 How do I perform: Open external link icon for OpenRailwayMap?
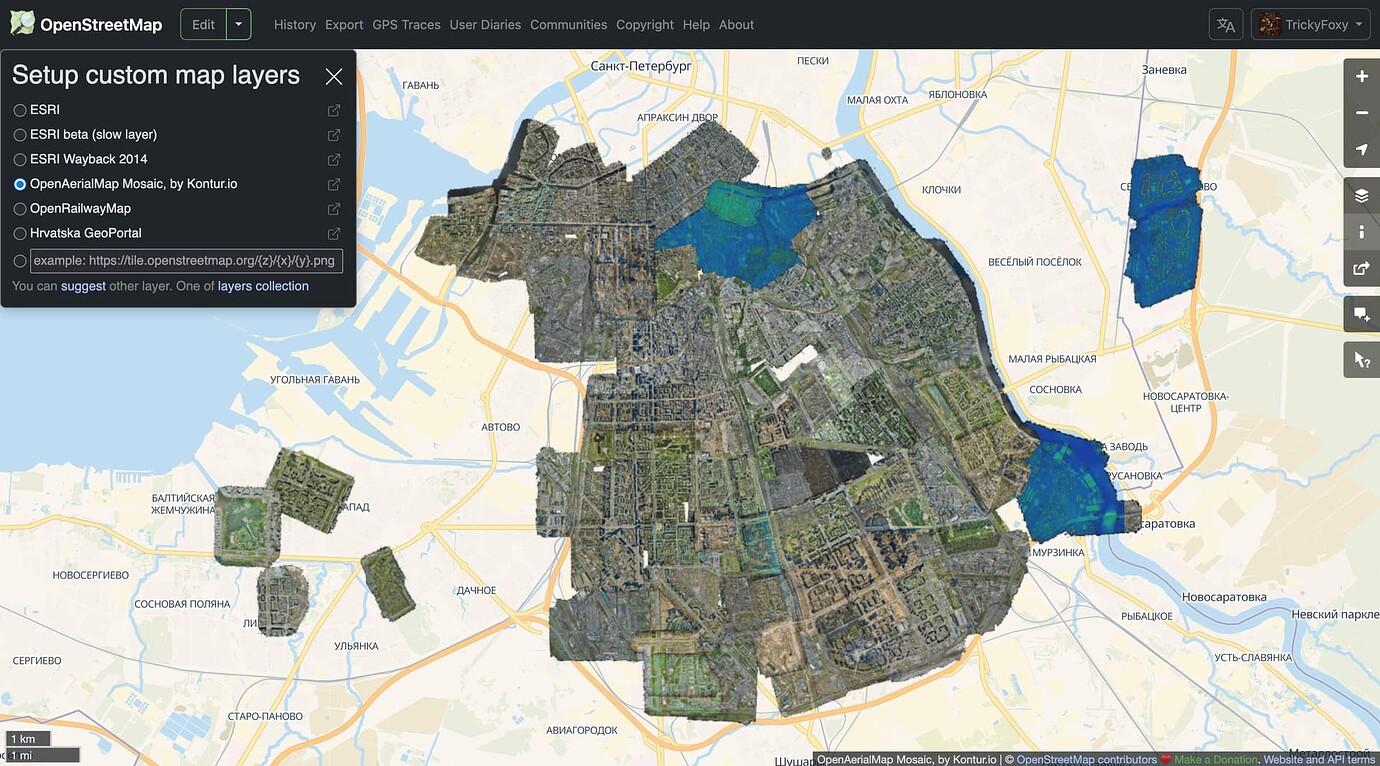pyautogui.click(x=334, y=209)
